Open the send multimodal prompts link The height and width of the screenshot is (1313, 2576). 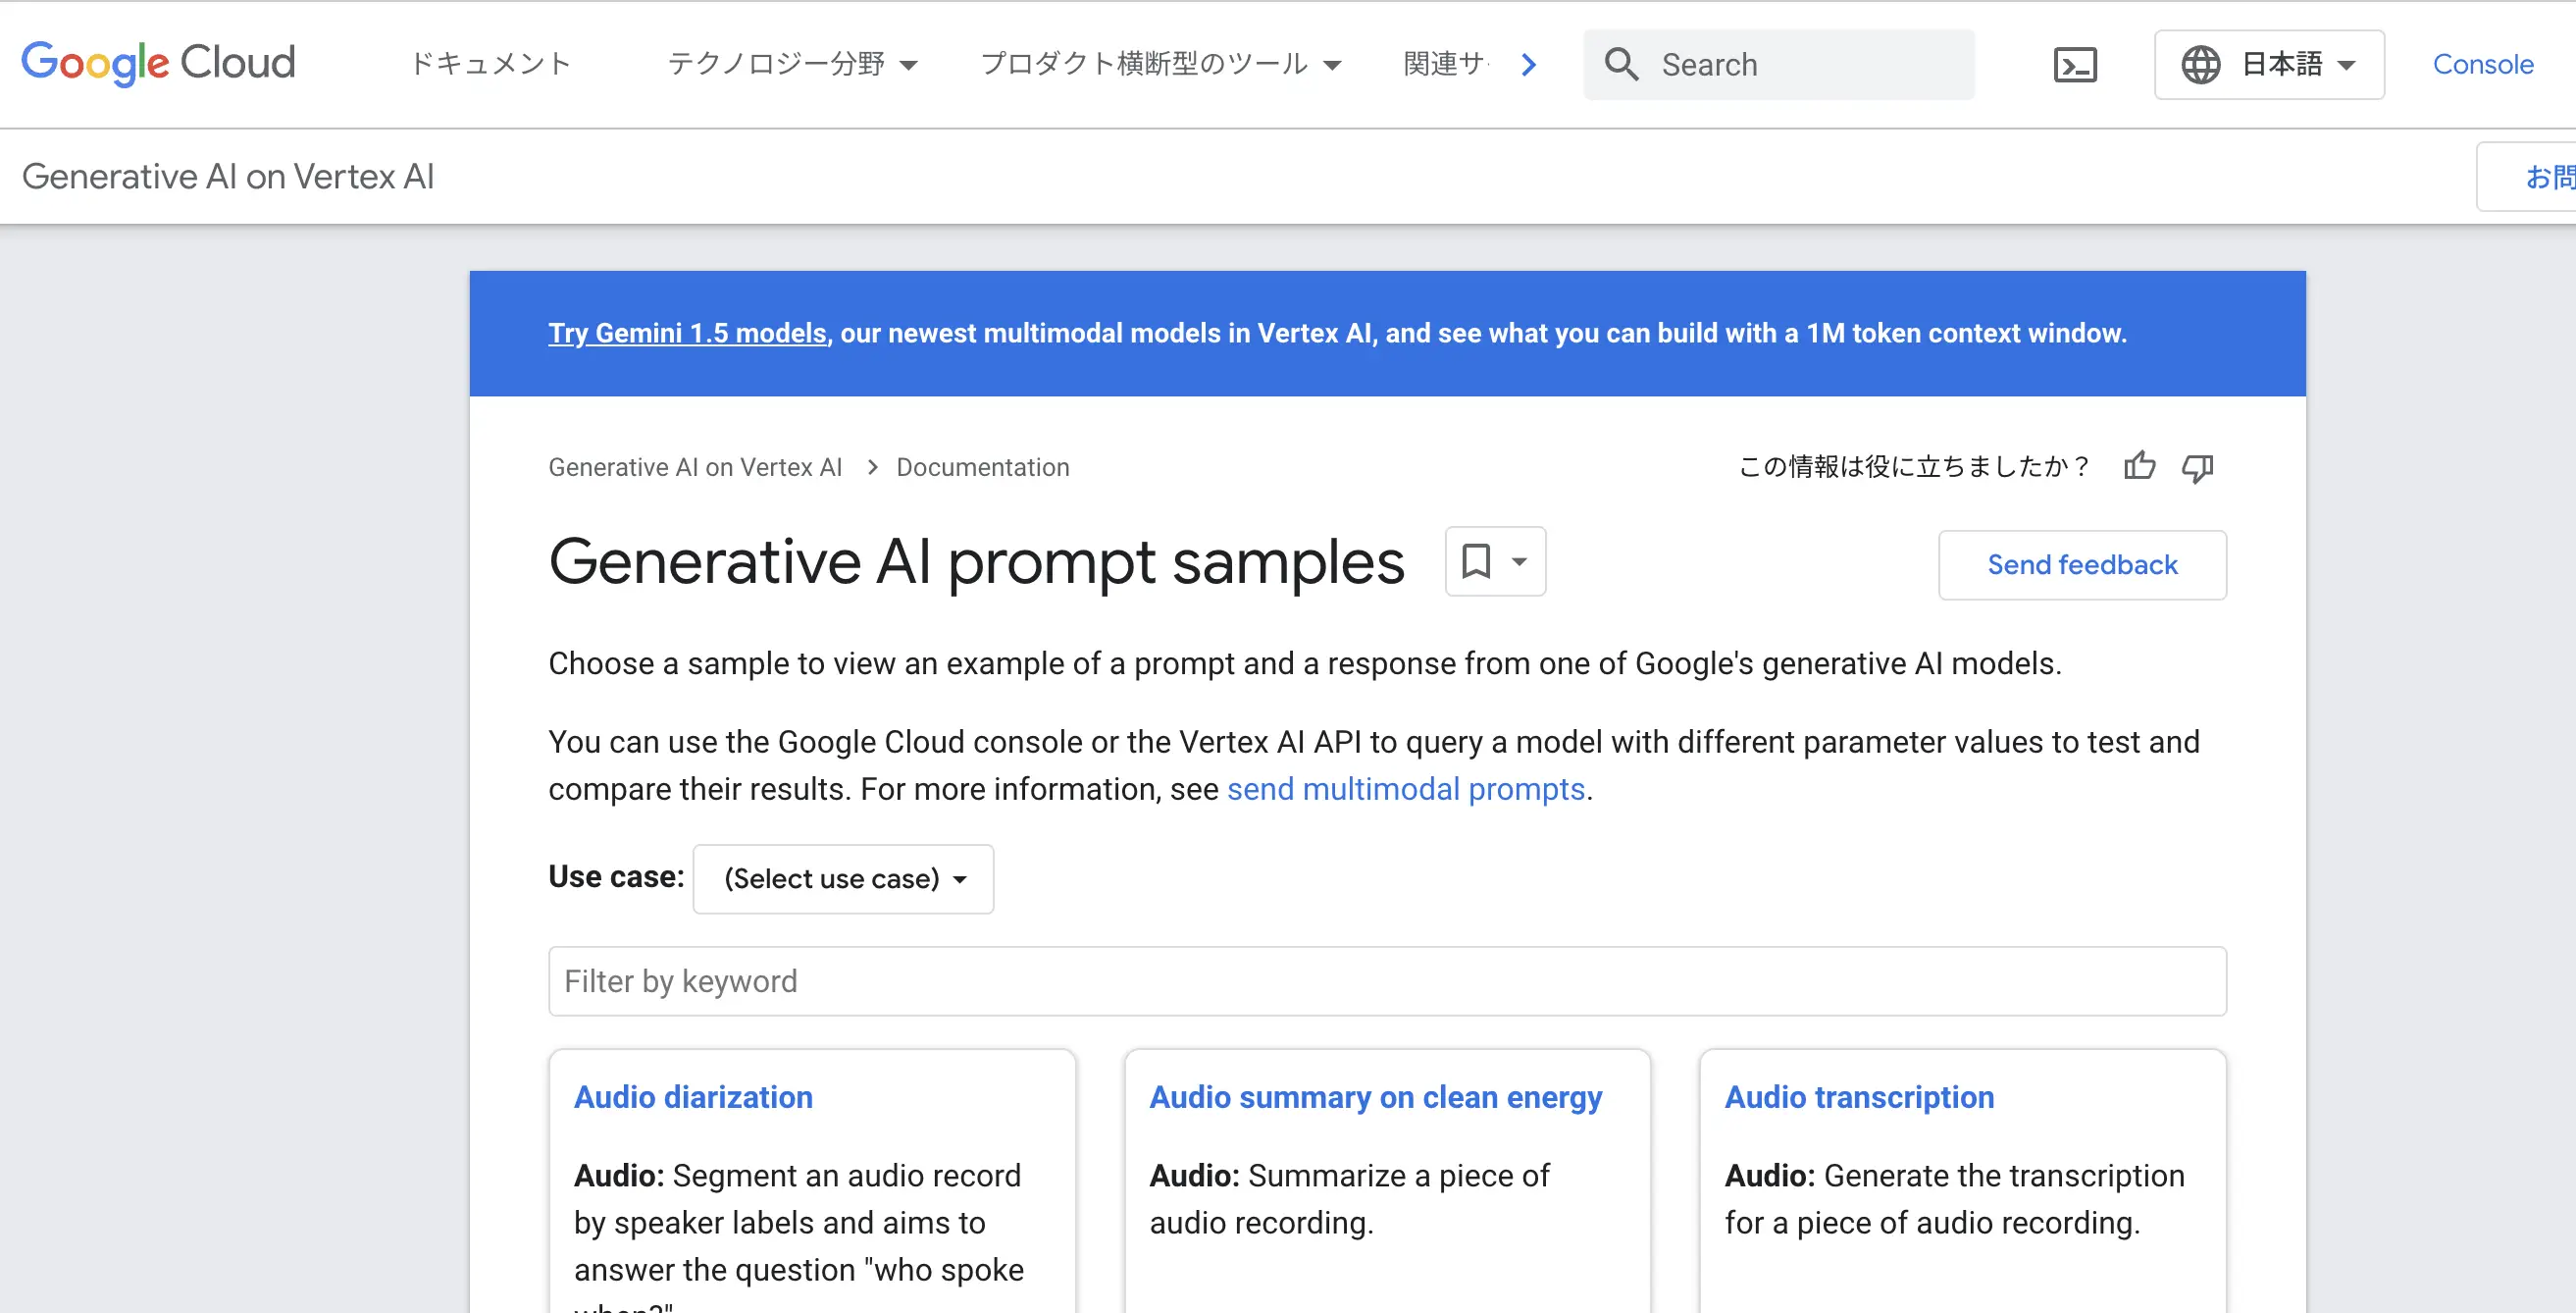point(1405,789)
